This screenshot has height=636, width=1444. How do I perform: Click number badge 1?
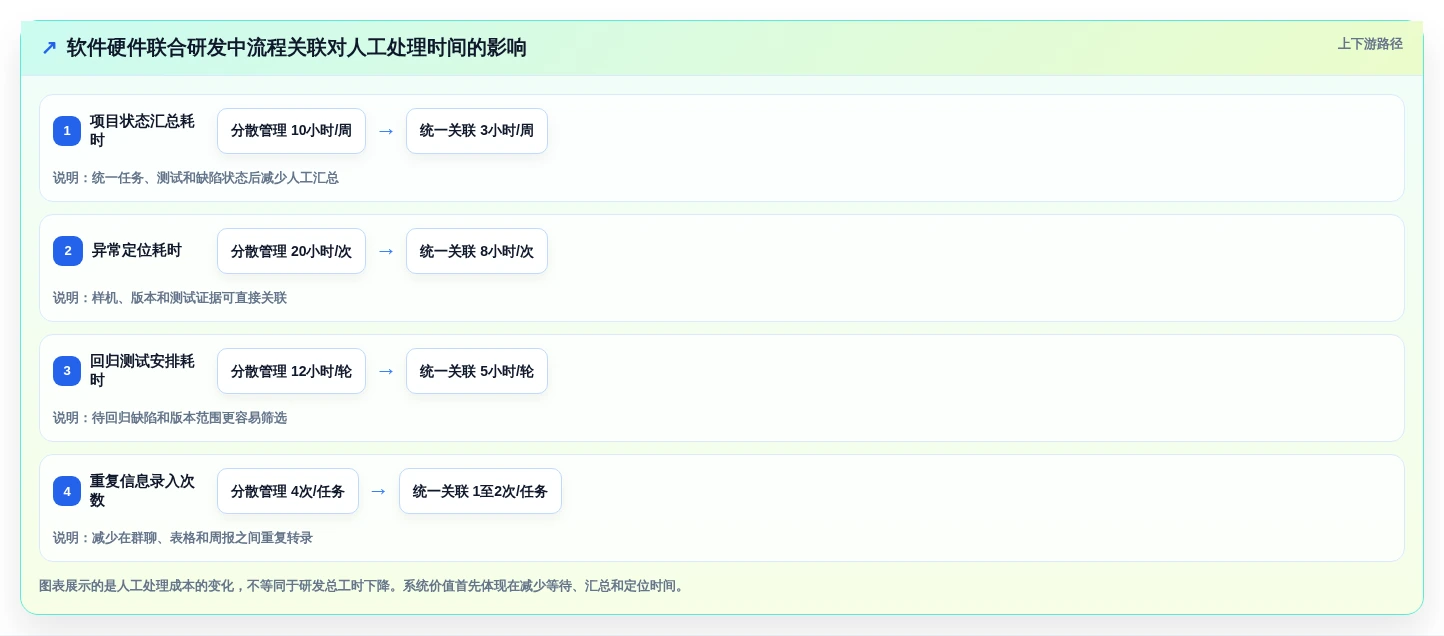point(67,131)
